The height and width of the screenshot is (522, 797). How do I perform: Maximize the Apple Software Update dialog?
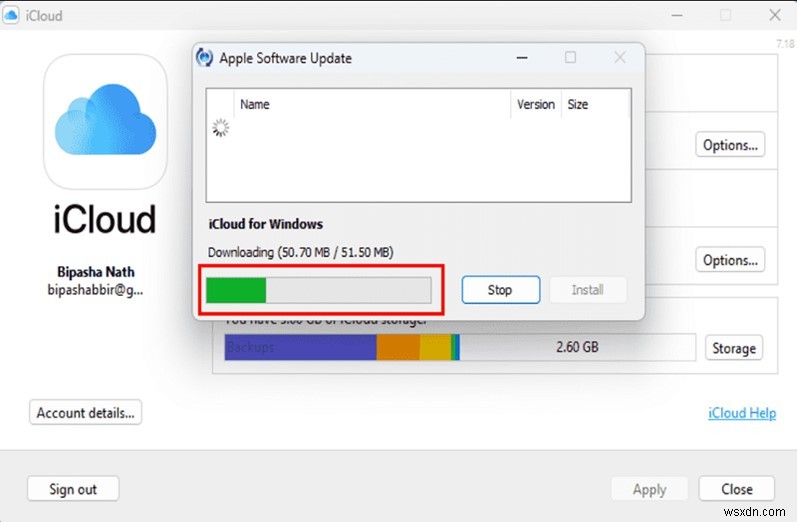570,57
